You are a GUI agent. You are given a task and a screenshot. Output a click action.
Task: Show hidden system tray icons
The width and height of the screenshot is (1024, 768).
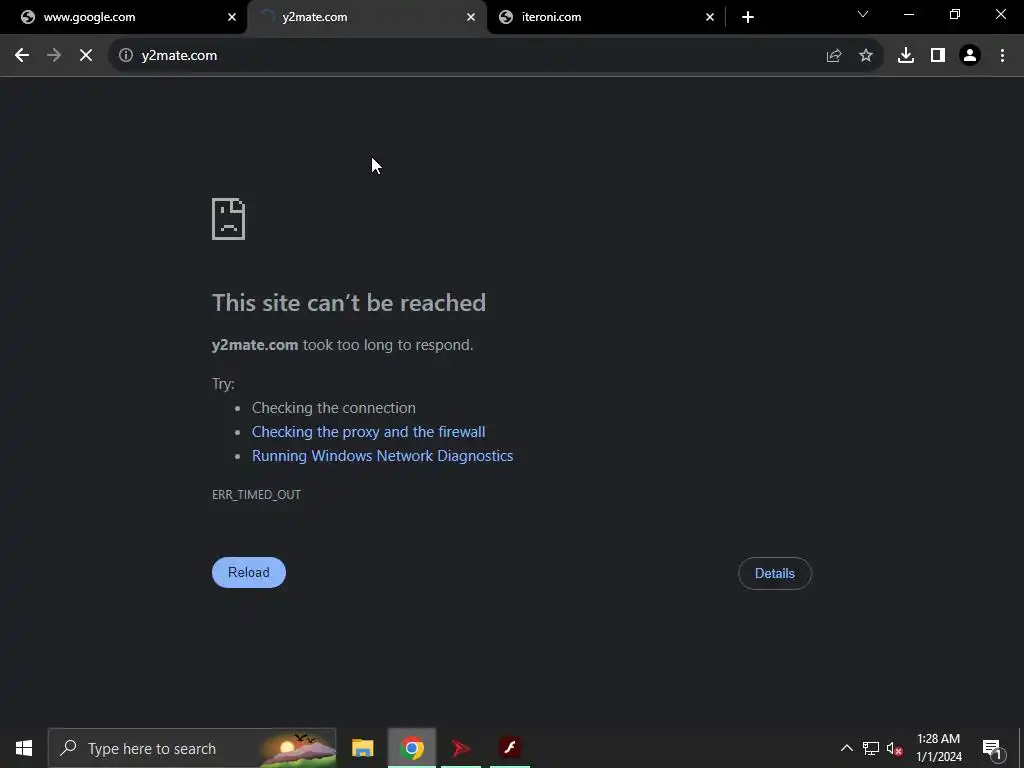click(x=846, y=748)
